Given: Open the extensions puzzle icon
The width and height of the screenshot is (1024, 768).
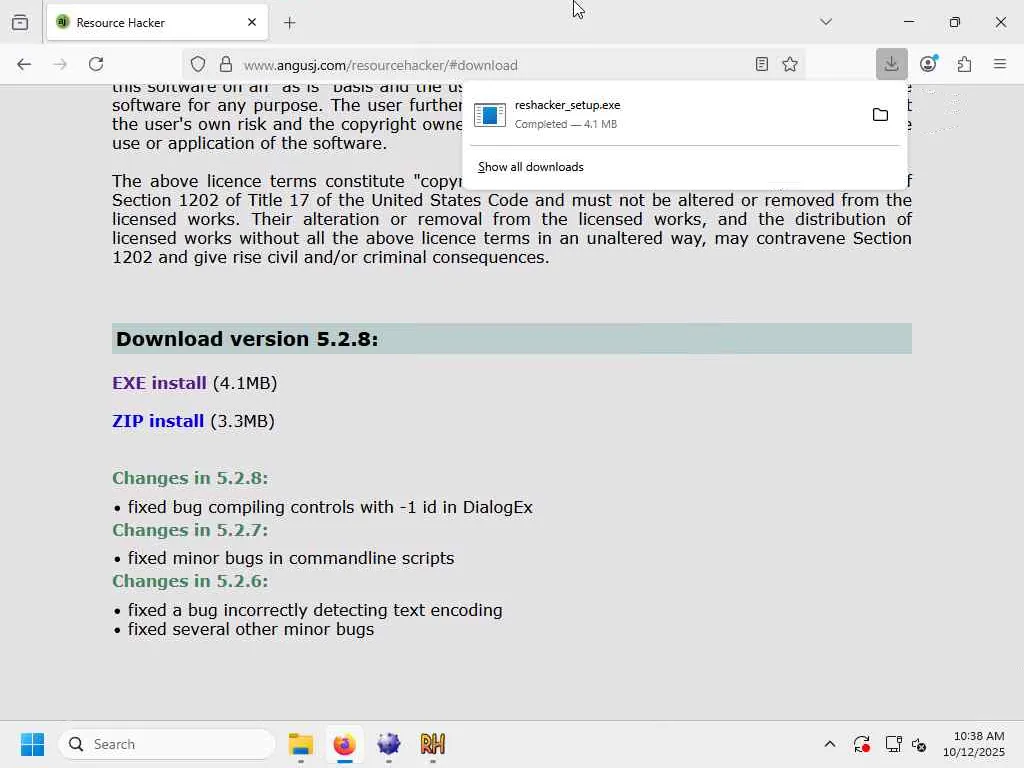Looking at the screenshot, I should tap(965, 64).
